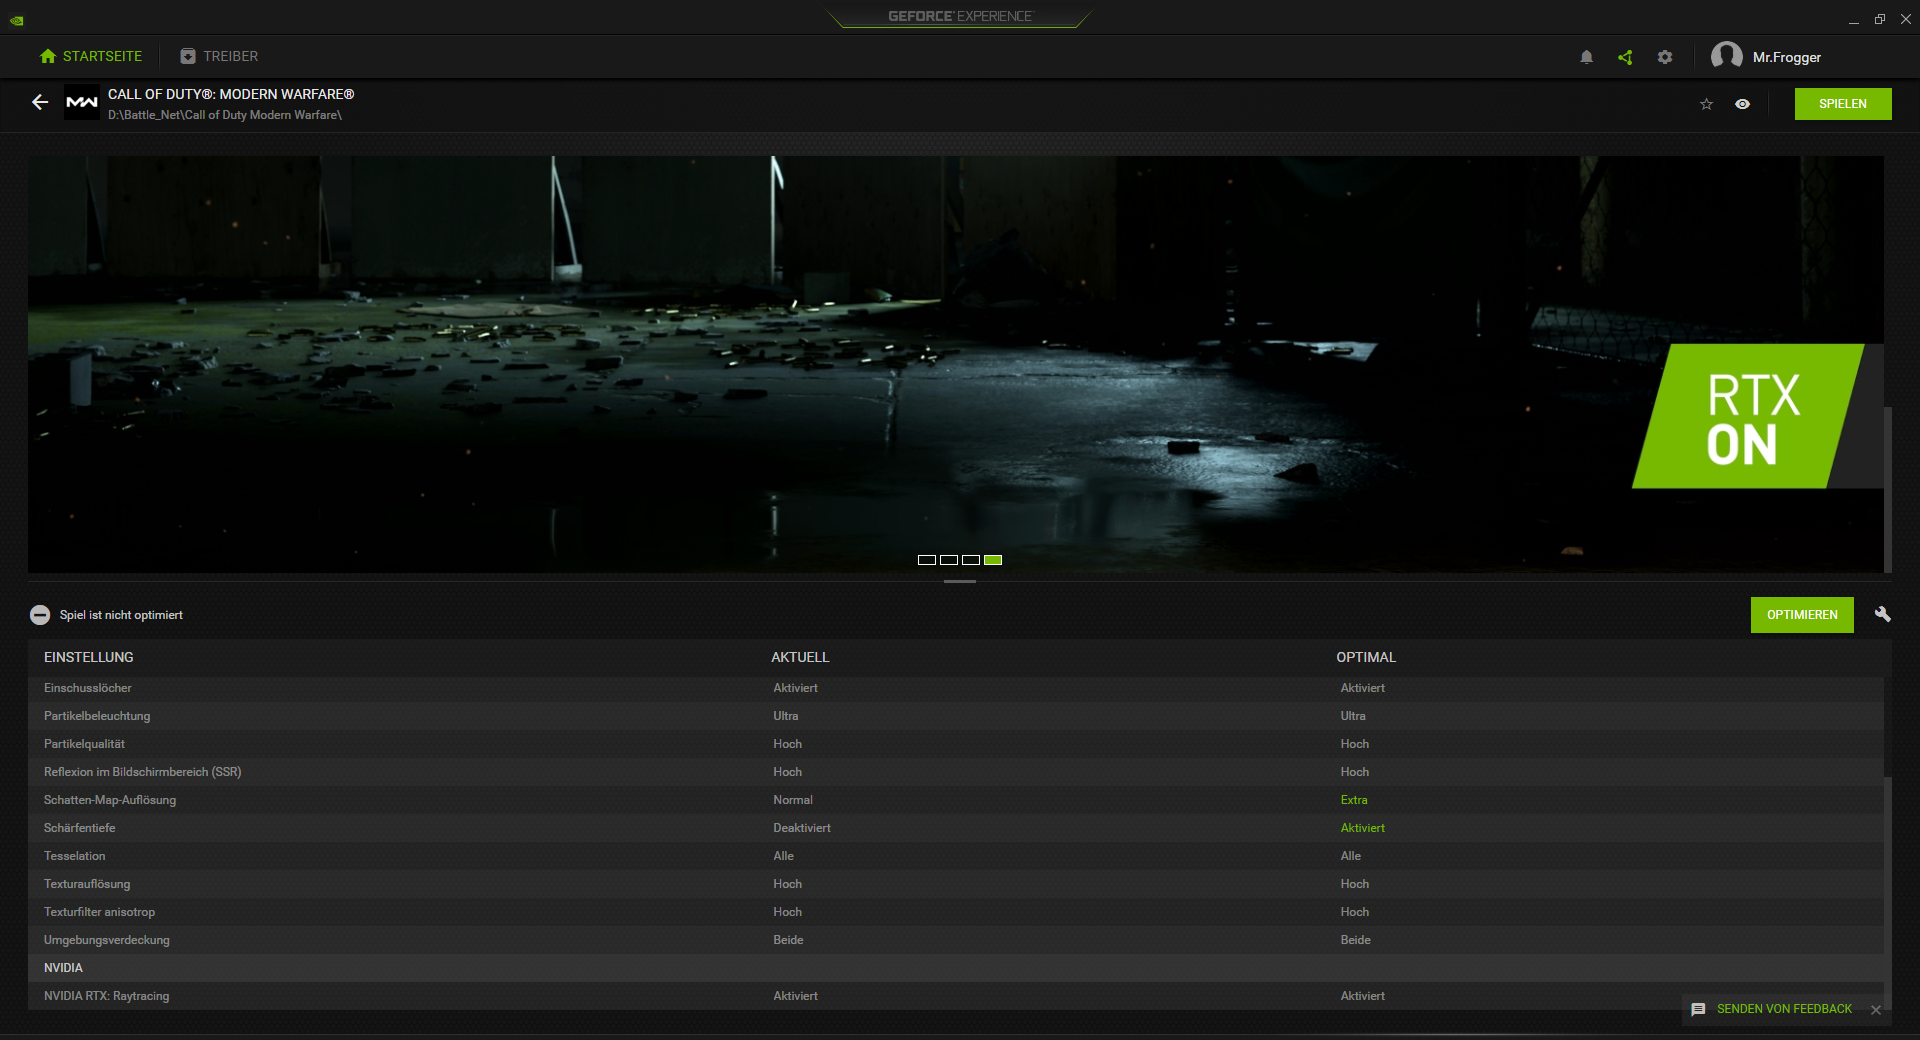
Task: Click the Partikelqualität setting name
Action: 84,744
